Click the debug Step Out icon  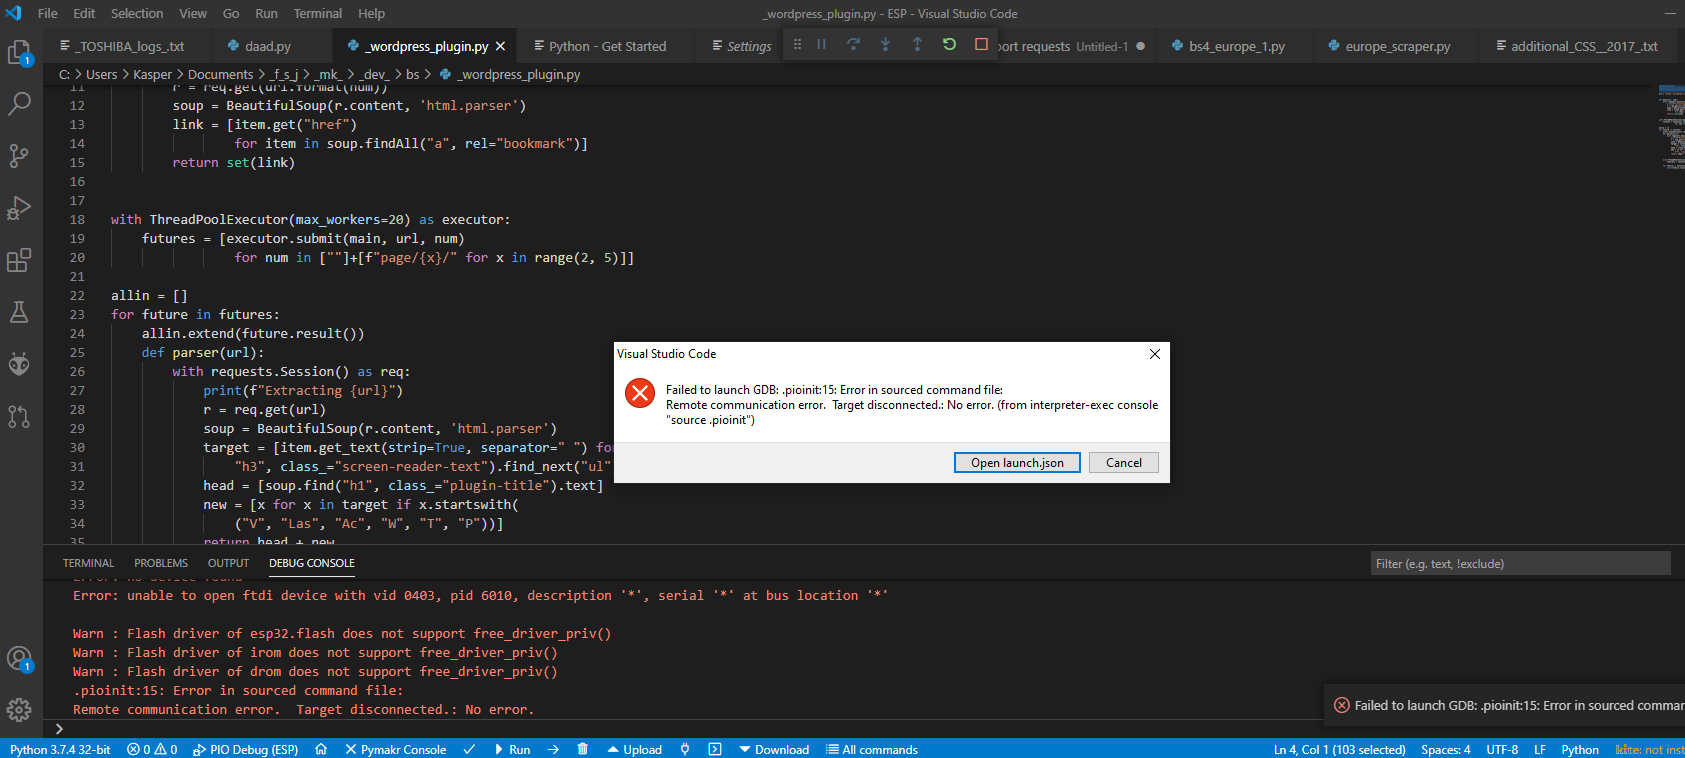click(917, 44)
